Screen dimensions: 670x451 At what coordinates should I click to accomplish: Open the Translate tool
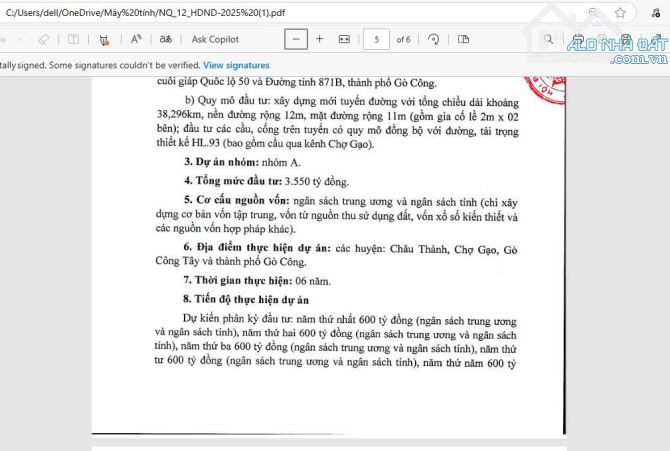(x=166, y=39)
